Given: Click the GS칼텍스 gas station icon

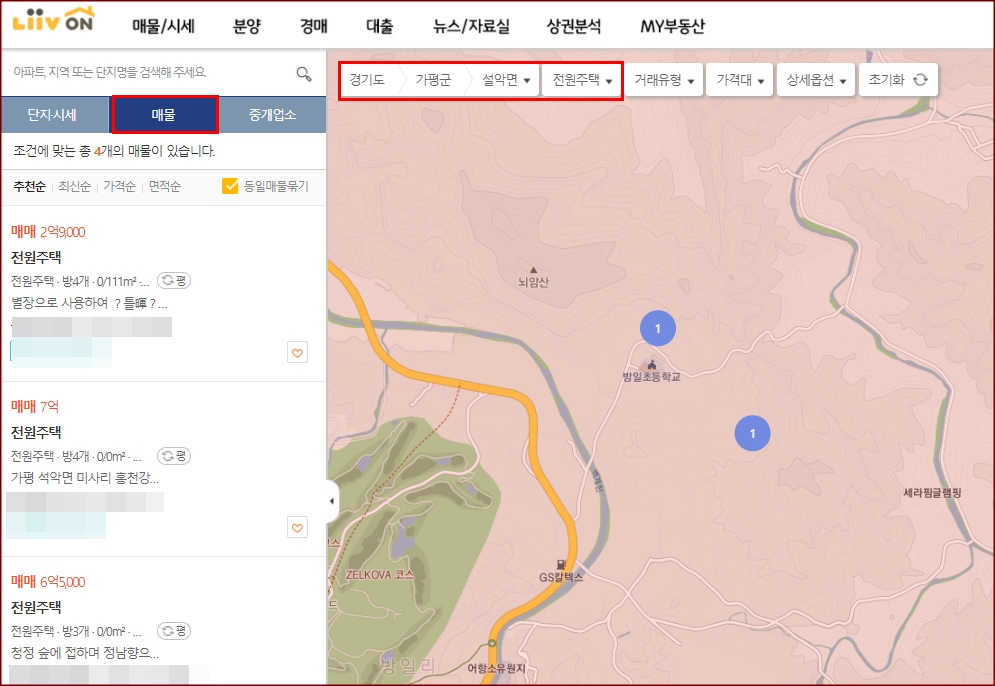Looking at the screenshot, I should pyautogui.click(x=560, y=564).
